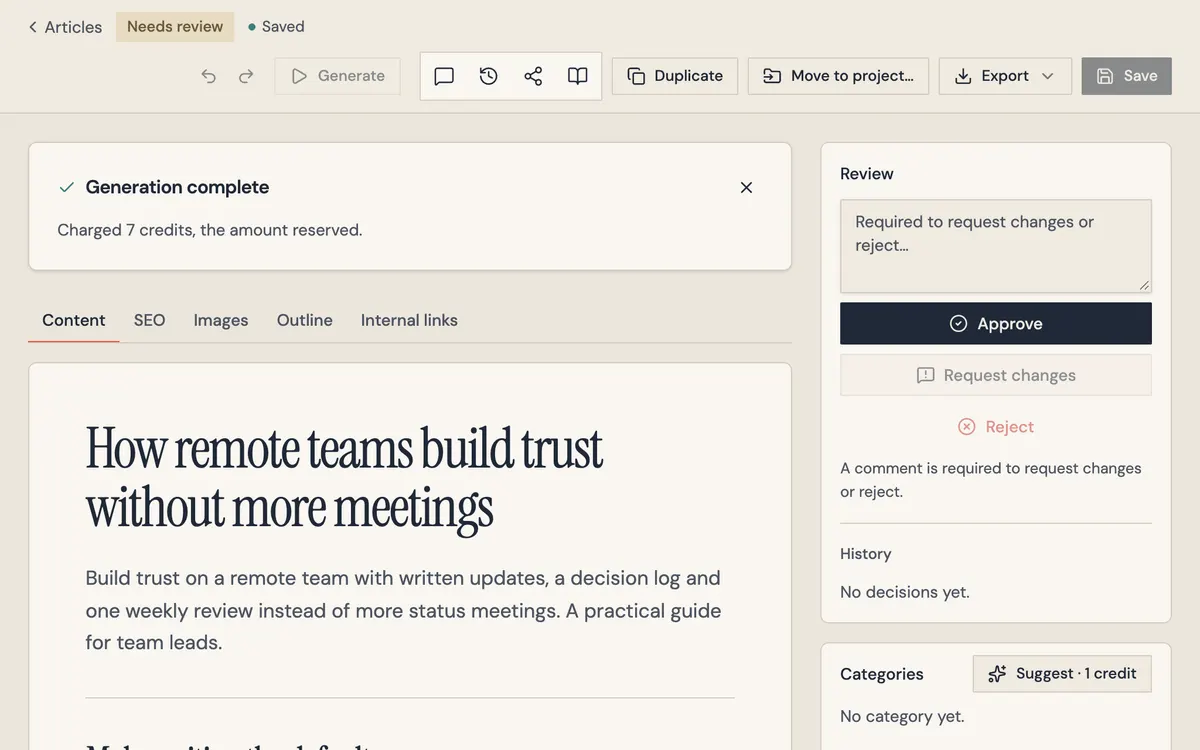Click 'No decisions yet.' text
1200x750 pixels.
click(905, 592)
